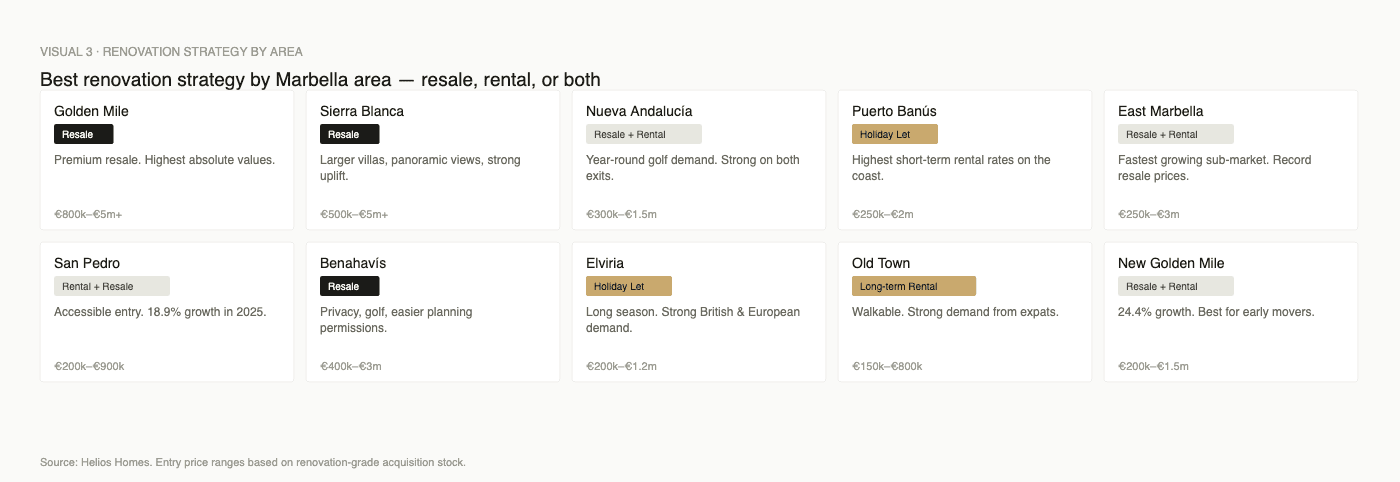Click the Holiday Let tag under Elviria
The height and width of the screenshot is (482, 1400).
click(x=628, y=286)
